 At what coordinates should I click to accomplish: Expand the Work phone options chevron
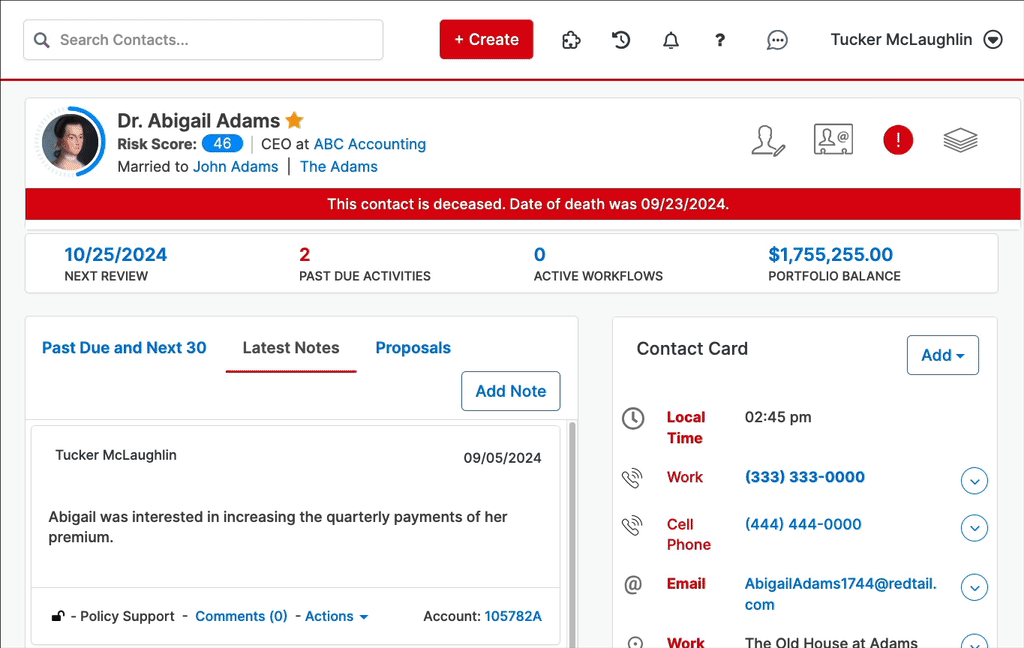pos(974,481)
